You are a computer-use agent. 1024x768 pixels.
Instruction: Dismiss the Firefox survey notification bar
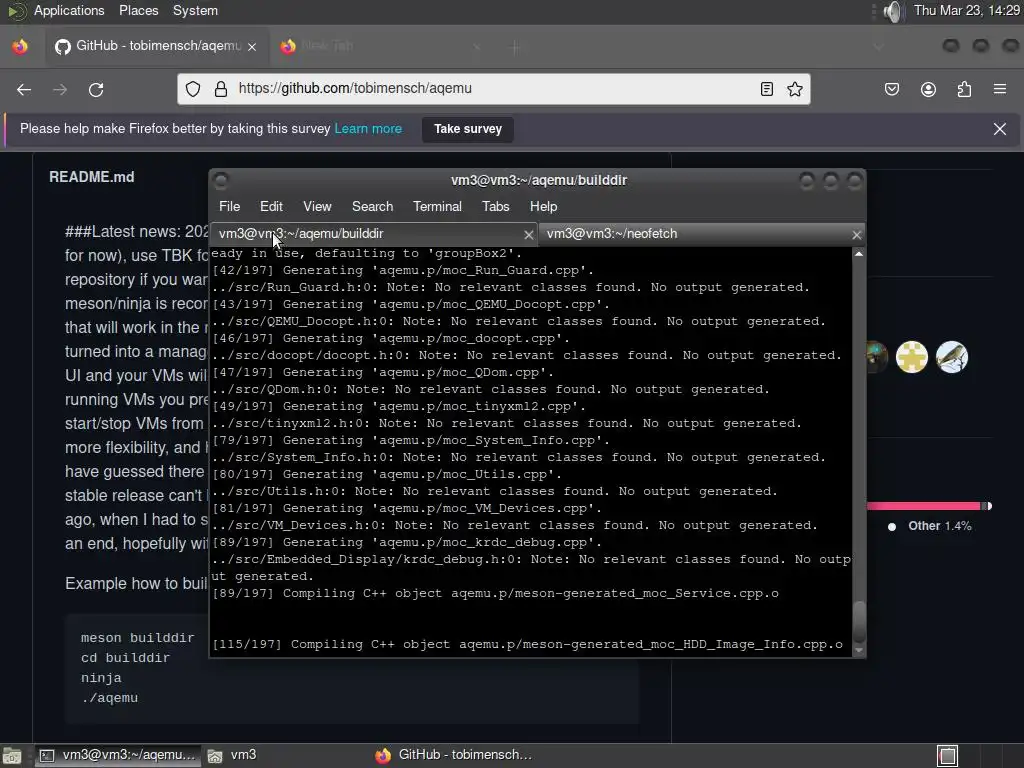point(1000,129)
